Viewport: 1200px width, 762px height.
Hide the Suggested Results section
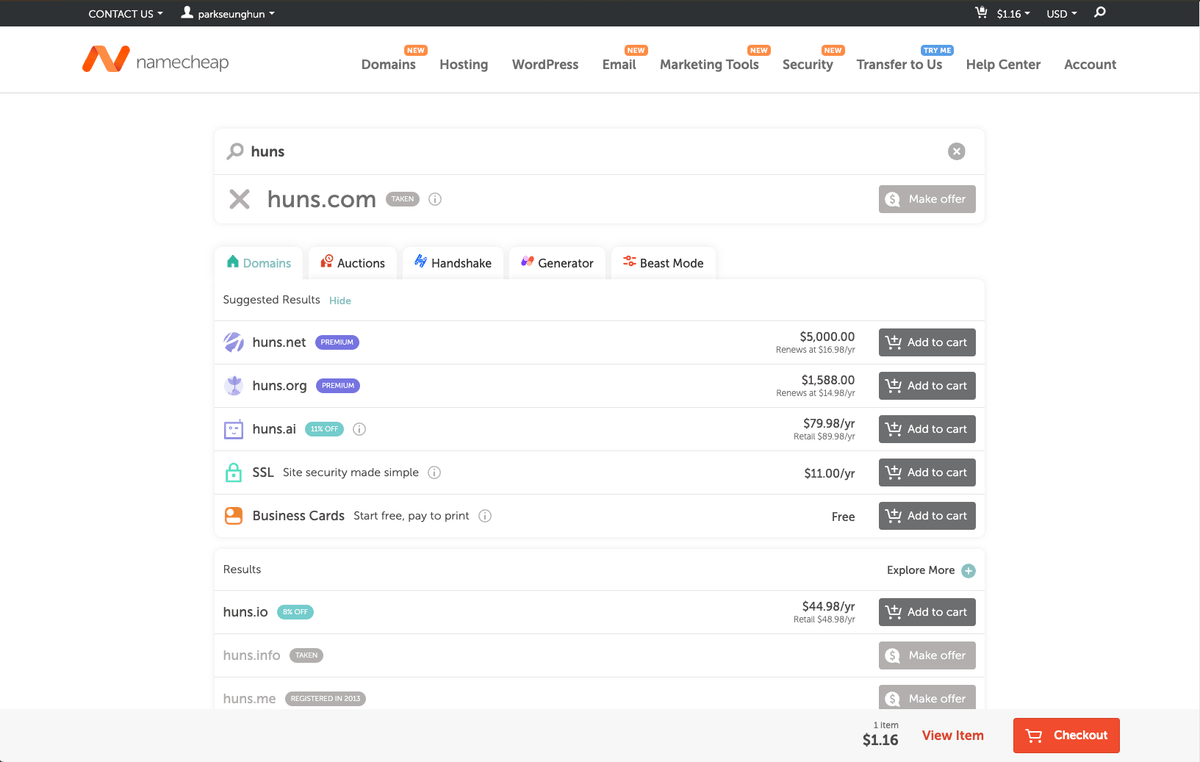coord(340,300)
